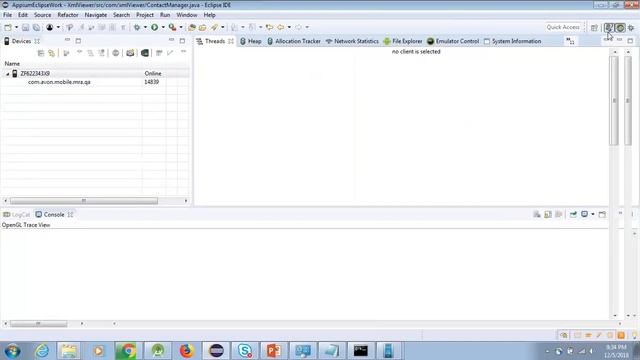
Task: Click Stop Process icon in Devices panel
Action: point(116,53)
